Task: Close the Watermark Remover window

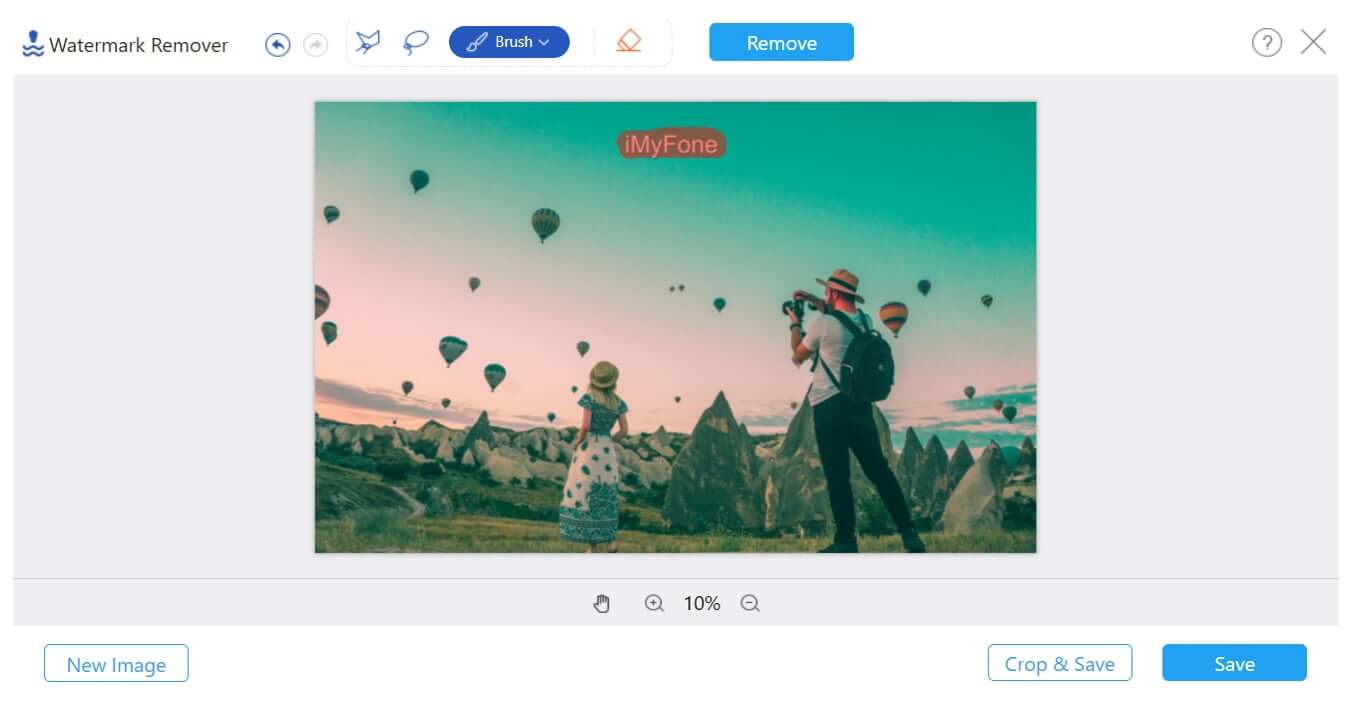Action: click(1313, 42)
